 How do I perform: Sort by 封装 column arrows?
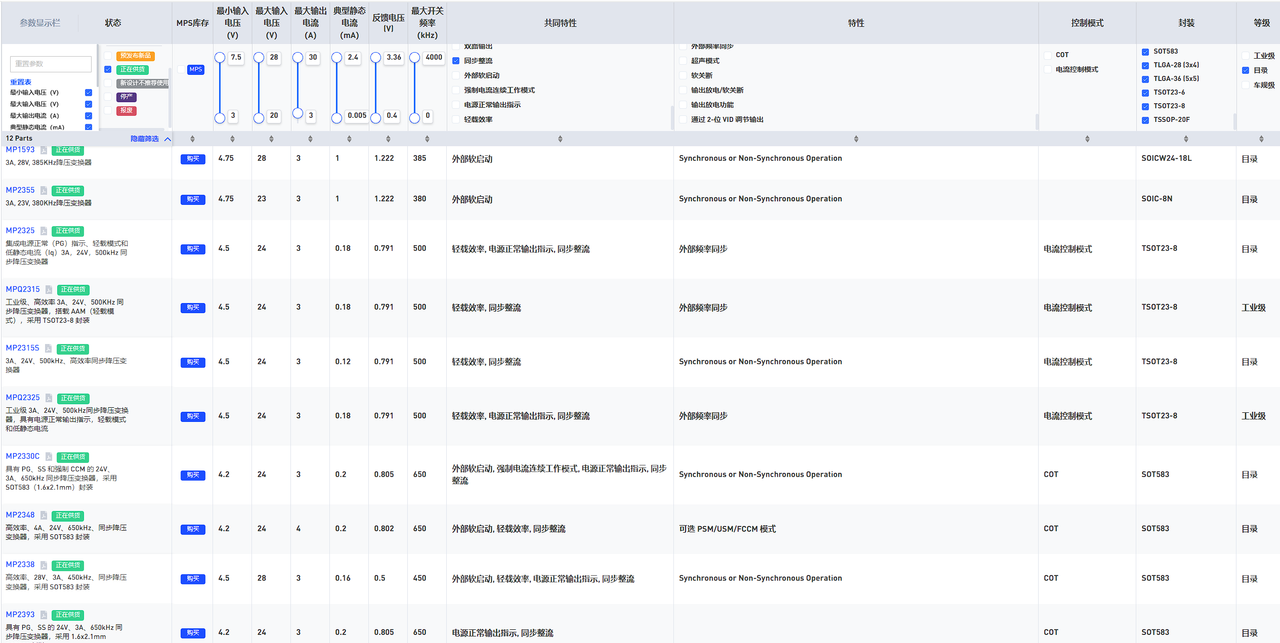pyautogui.click(x=1186, y=139)
